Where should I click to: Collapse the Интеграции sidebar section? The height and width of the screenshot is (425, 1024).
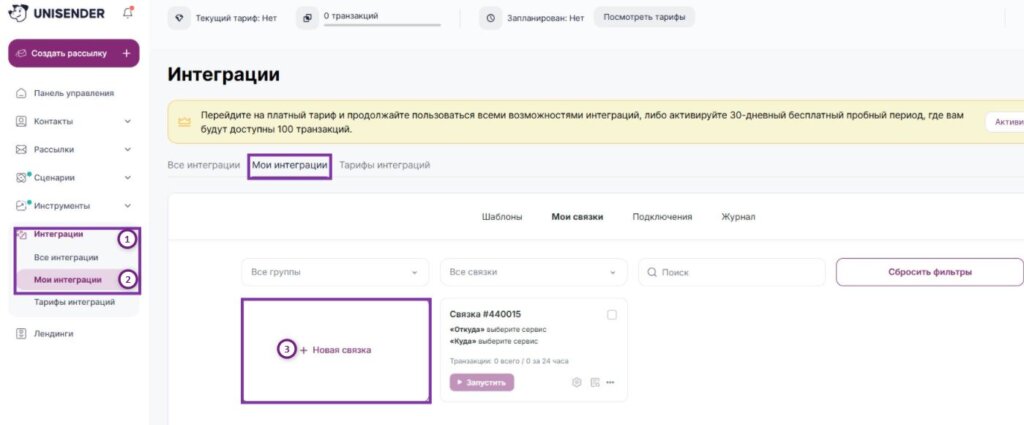59,234
